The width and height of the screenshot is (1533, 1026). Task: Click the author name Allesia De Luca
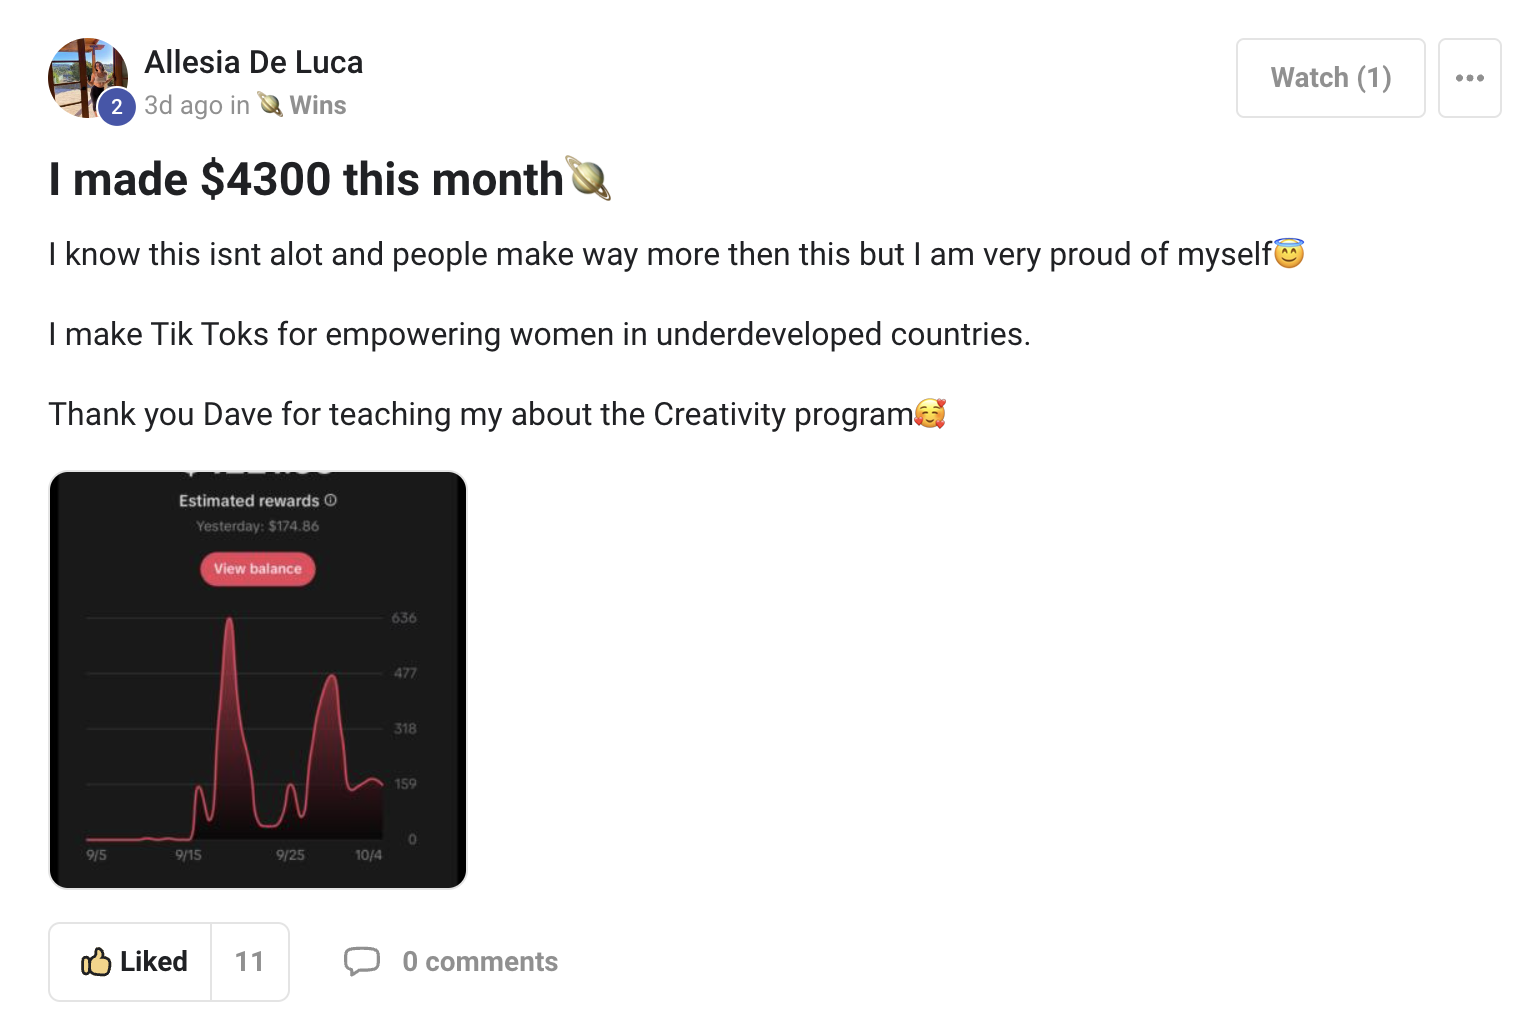tap(254, 62)
